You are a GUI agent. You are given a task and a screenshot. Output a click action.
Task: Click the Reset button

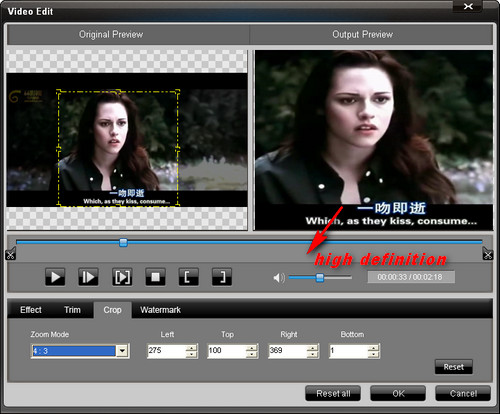click(x=454, y=367)
